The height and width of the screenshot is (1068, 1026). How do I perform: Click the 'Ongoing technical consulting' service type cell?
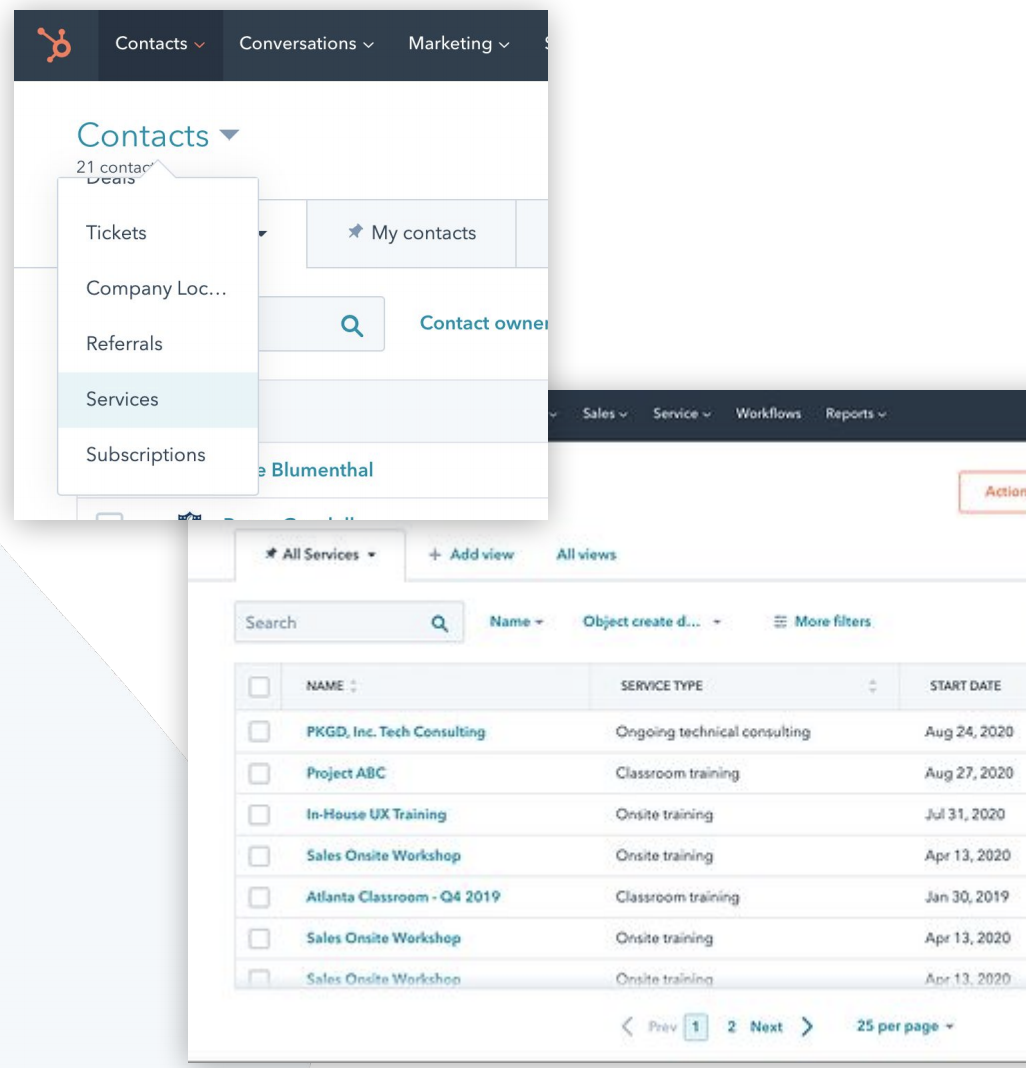[713, 732]
